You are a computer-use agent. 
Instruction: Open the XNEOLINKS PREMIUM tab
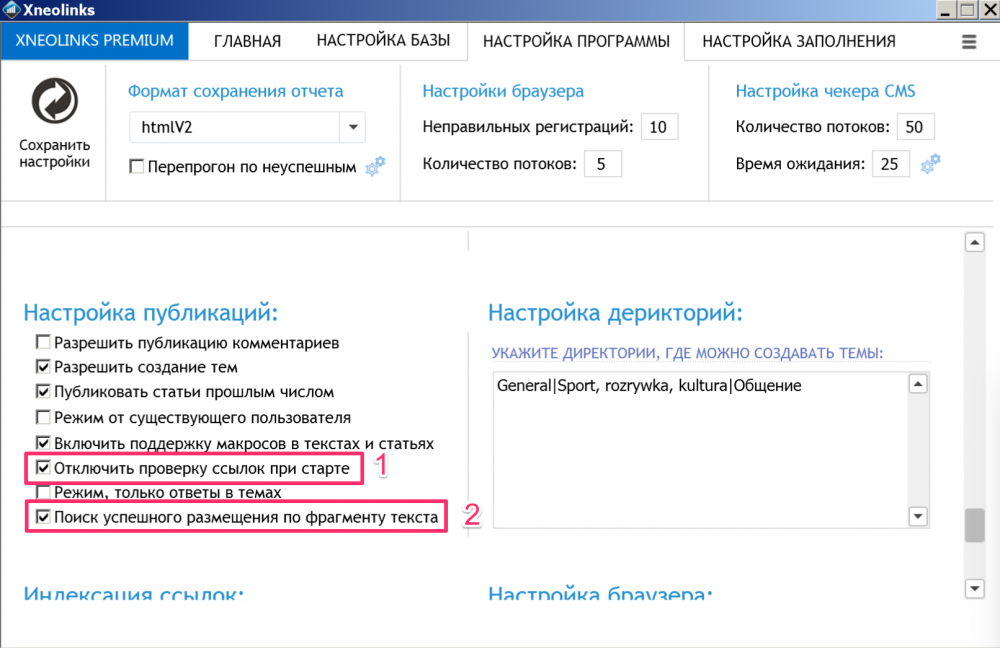coord(94,41)
